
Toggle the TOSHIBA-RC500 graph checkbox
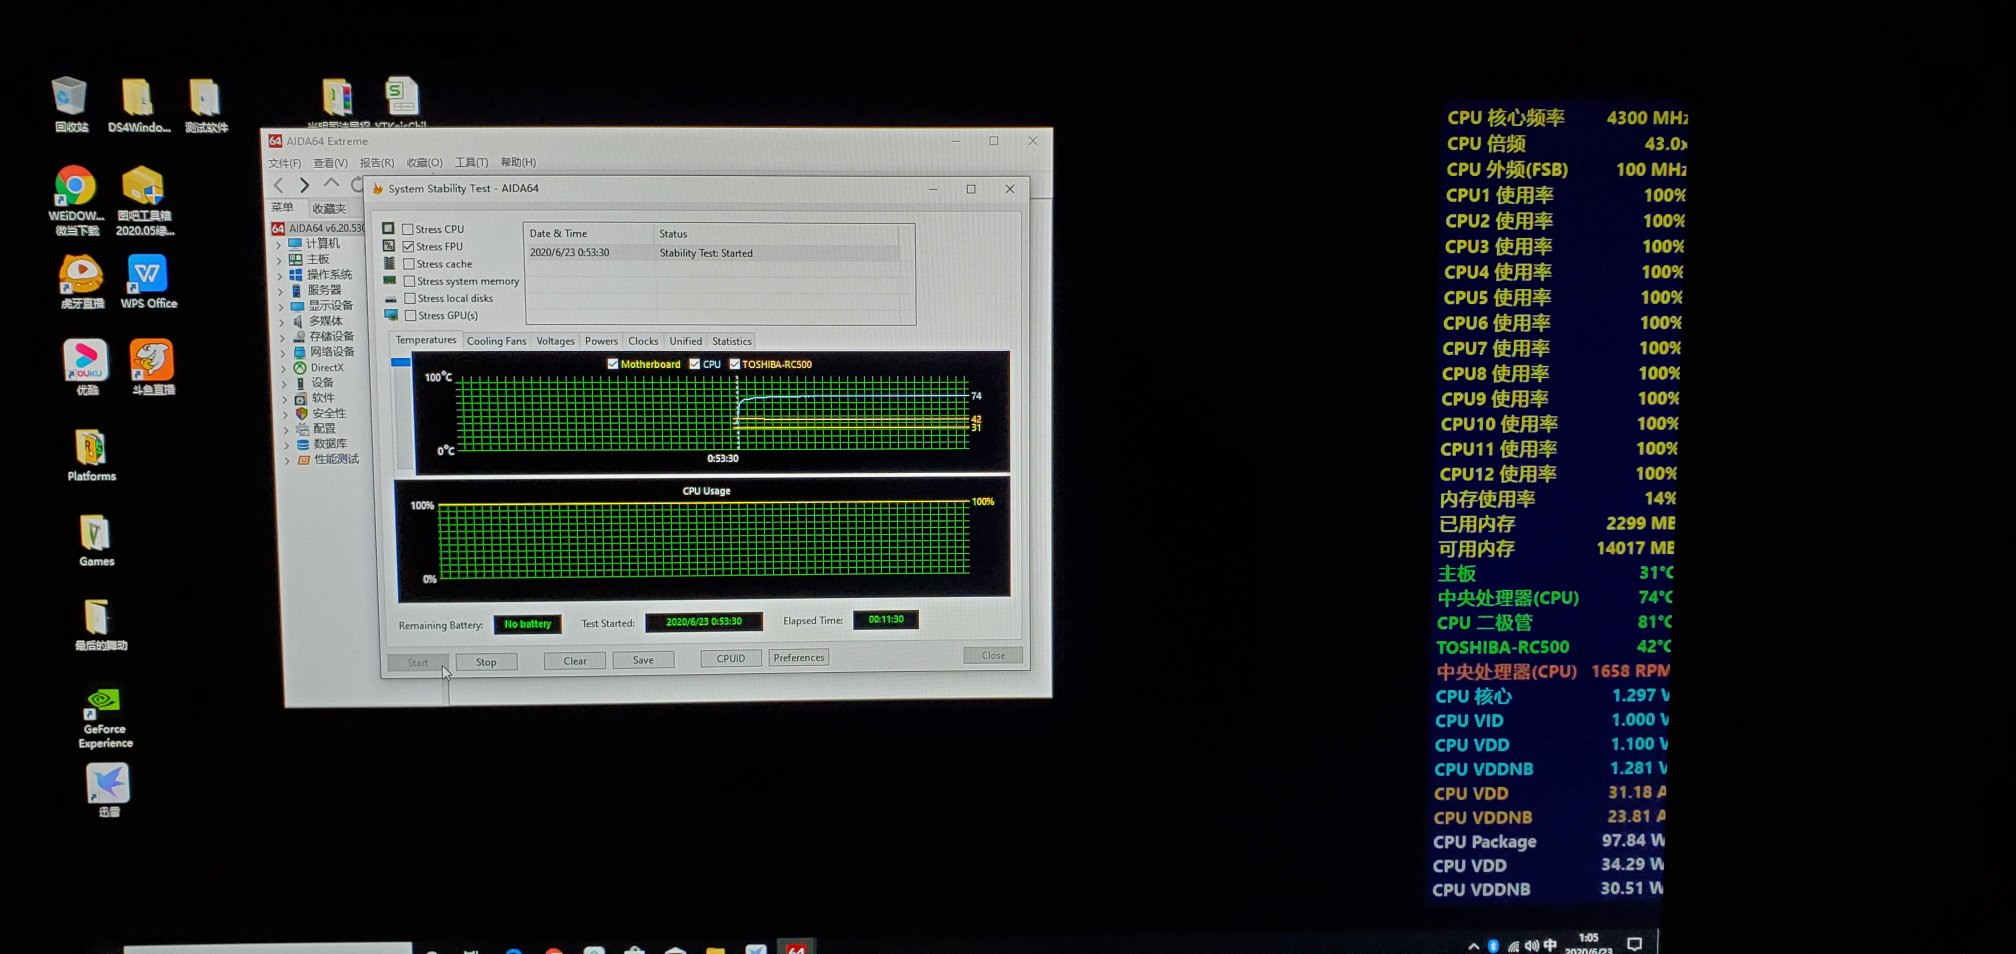[x=734, y=364]
